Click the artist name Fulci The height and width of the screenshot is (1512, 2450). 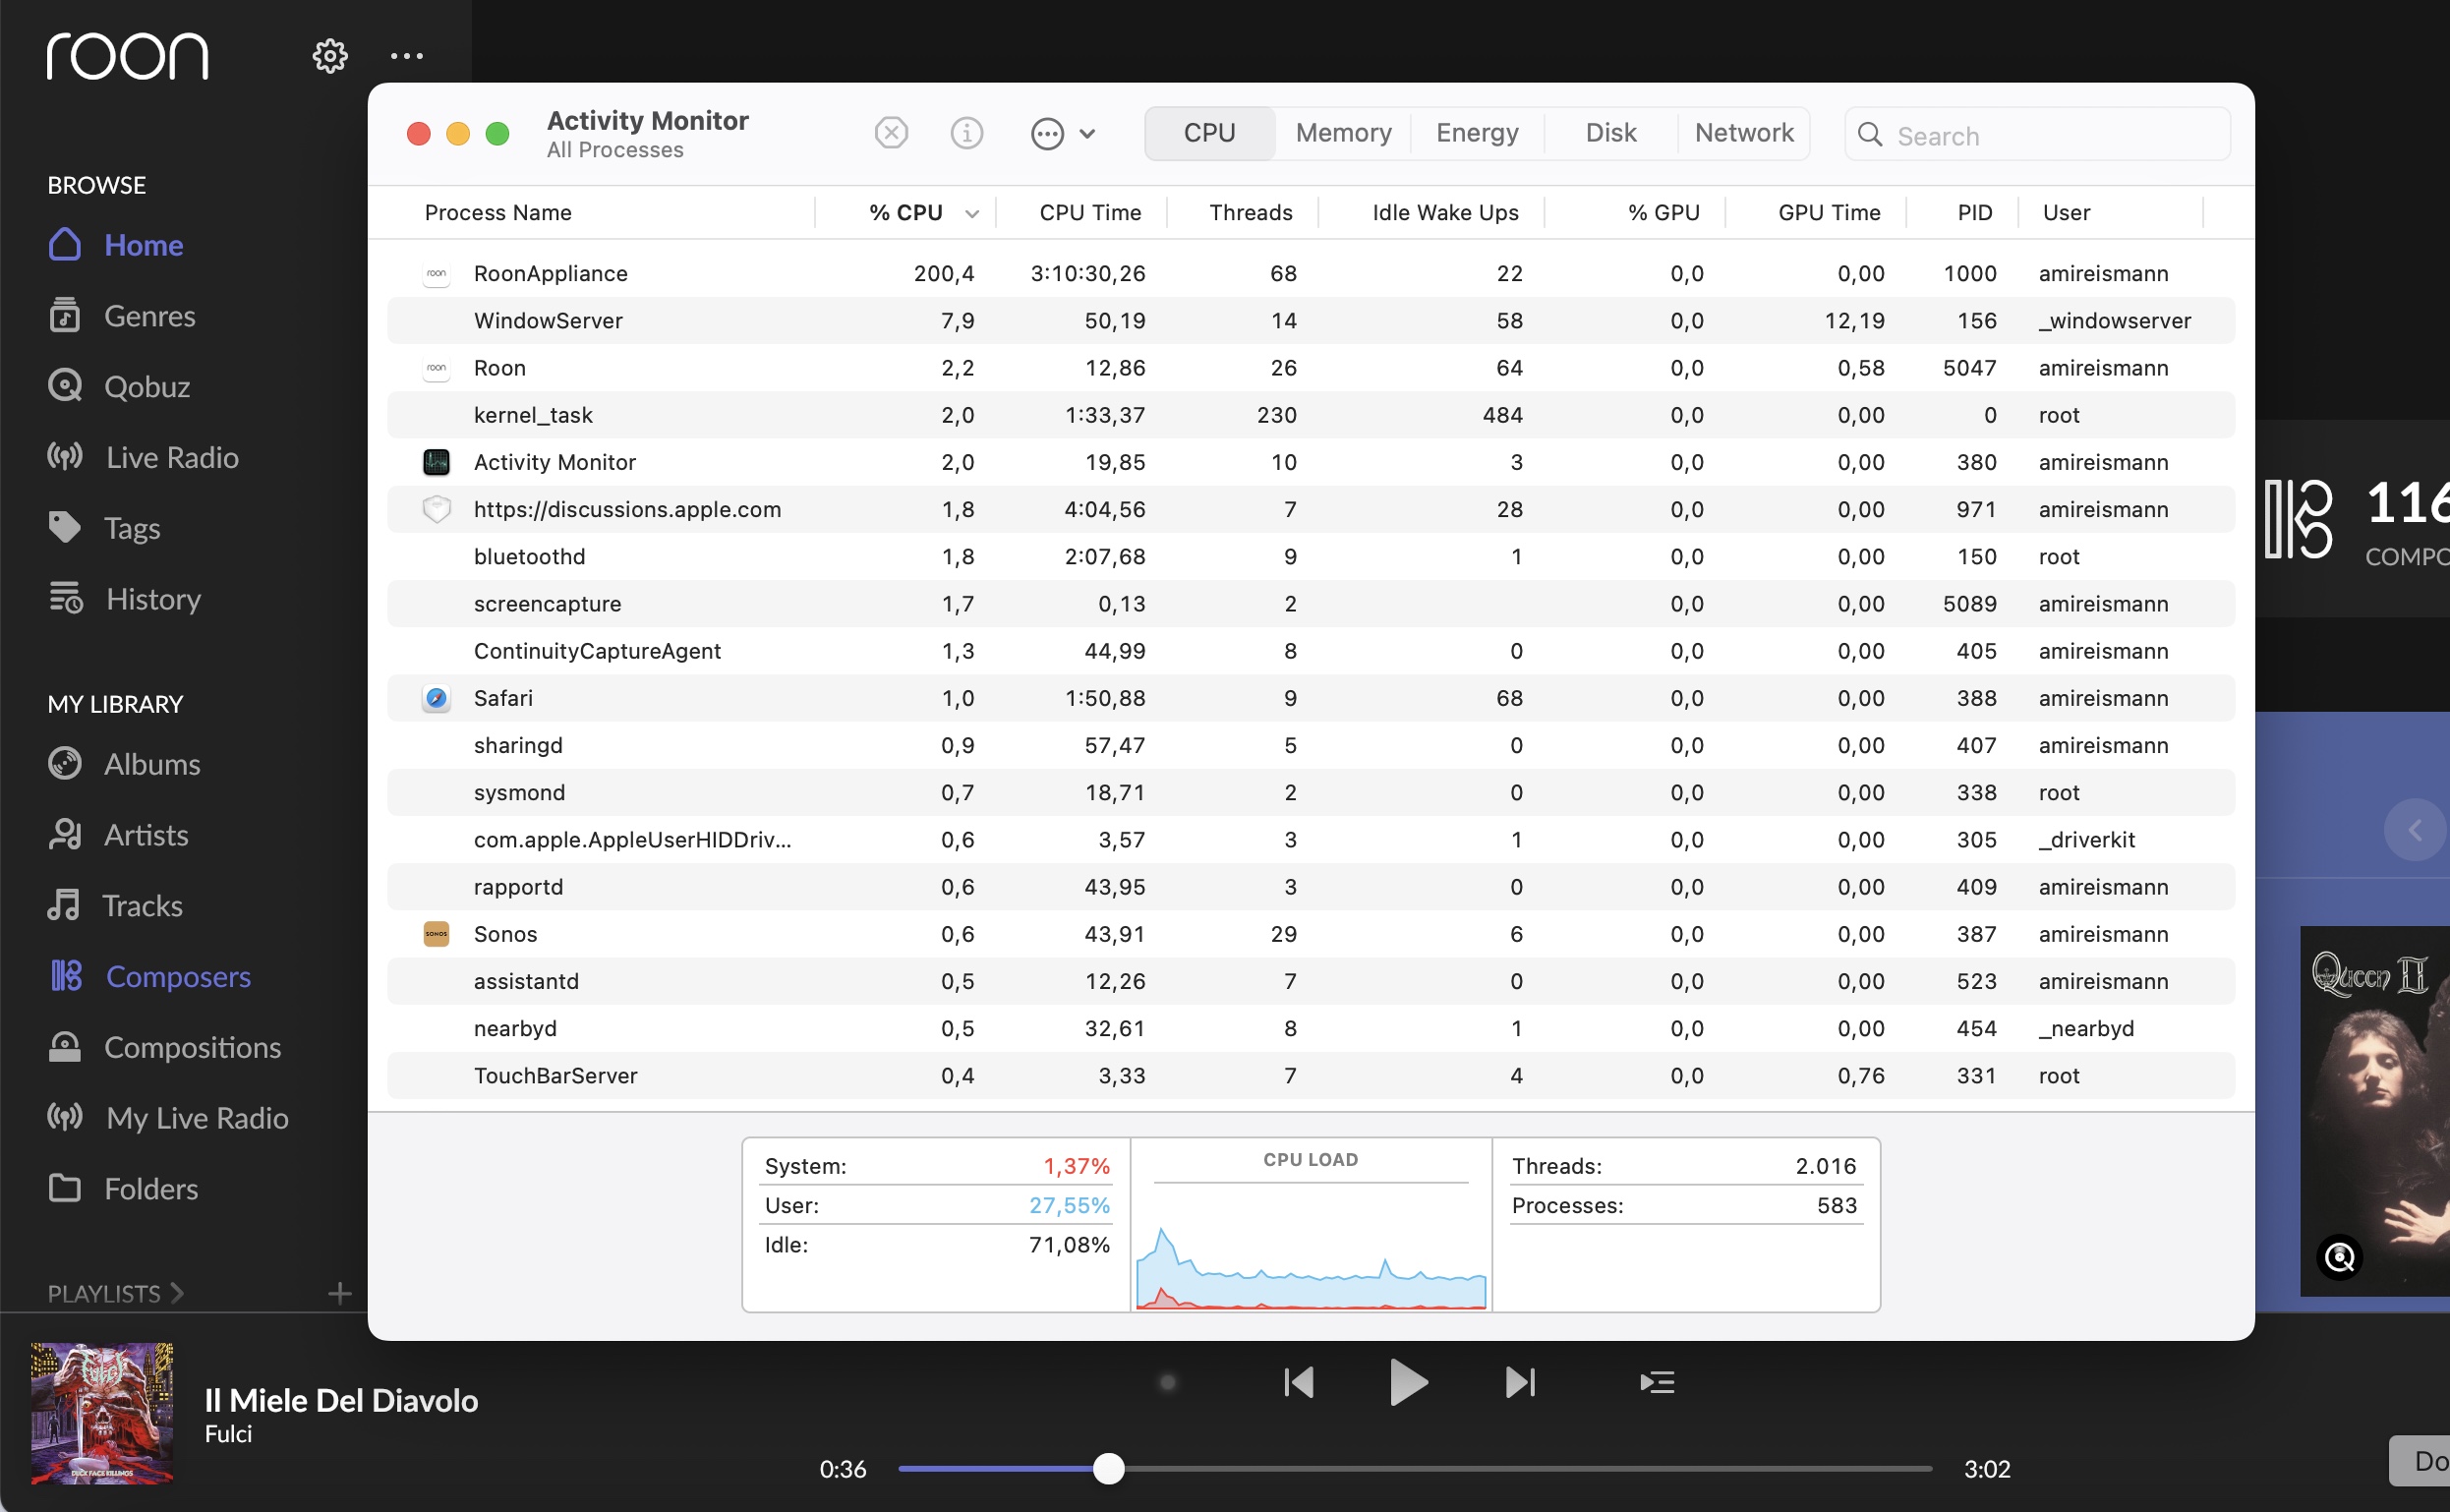coord(228,1434)
